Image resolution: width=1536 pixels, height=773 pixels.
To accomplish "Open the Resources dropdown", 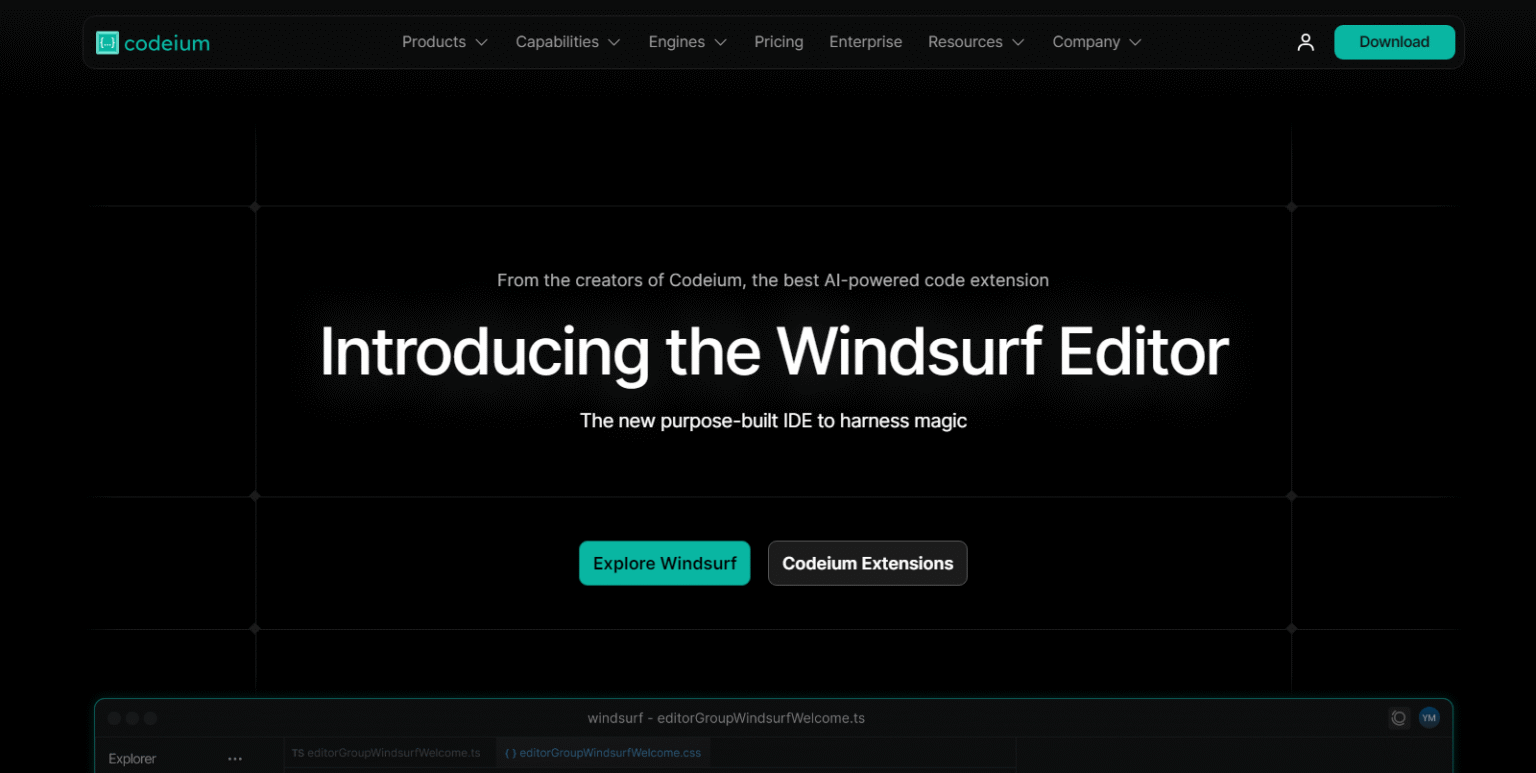I will 975,42.
